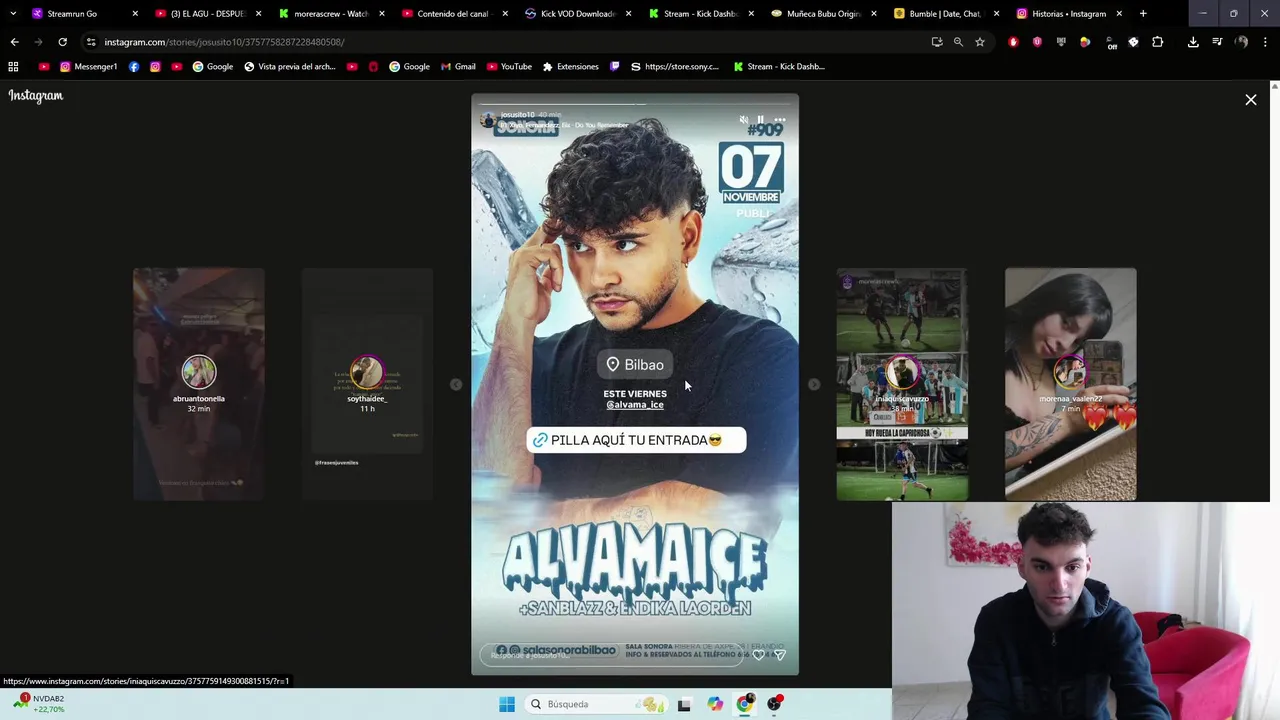Open the zoom magnifier in address bar
The height and width of the screenshot is (720, 1280).
958,42
